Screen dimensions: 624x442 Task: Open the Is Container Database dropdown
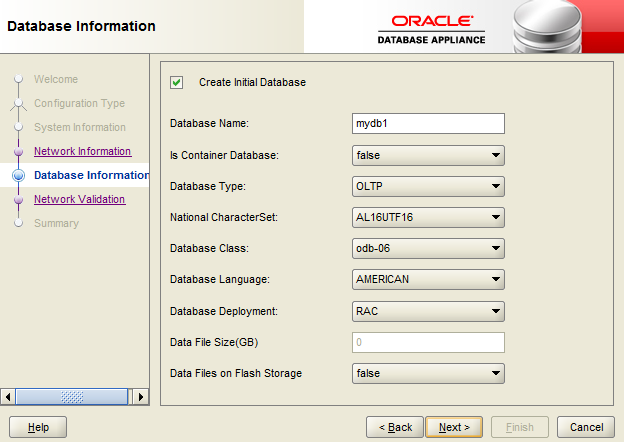click(428, 155)
